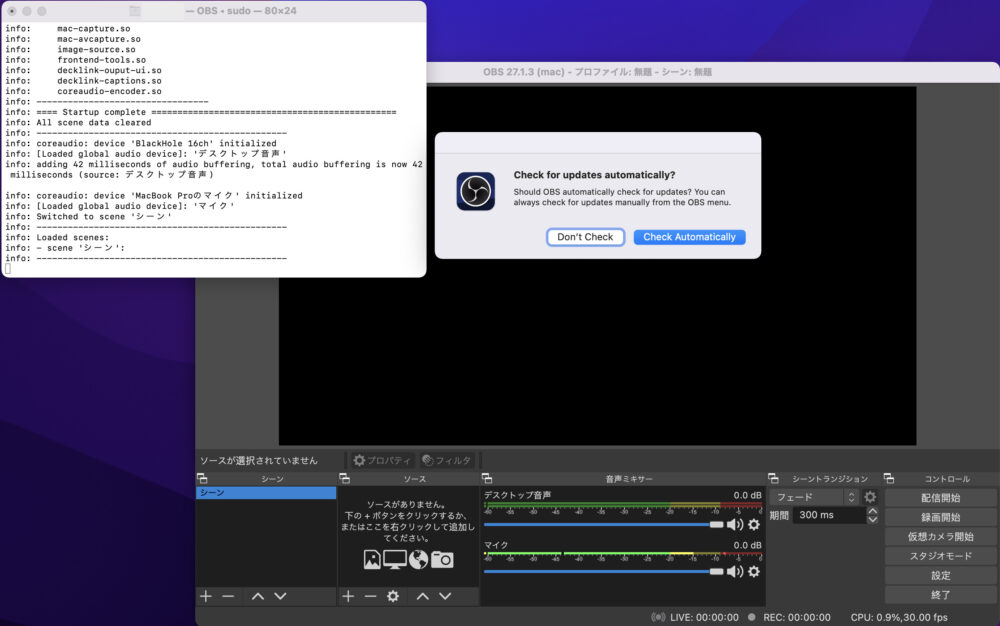The image size is (1000, 626).
Task: Undock the コントロール (Controls) panel icon
Action: point(889,478)
